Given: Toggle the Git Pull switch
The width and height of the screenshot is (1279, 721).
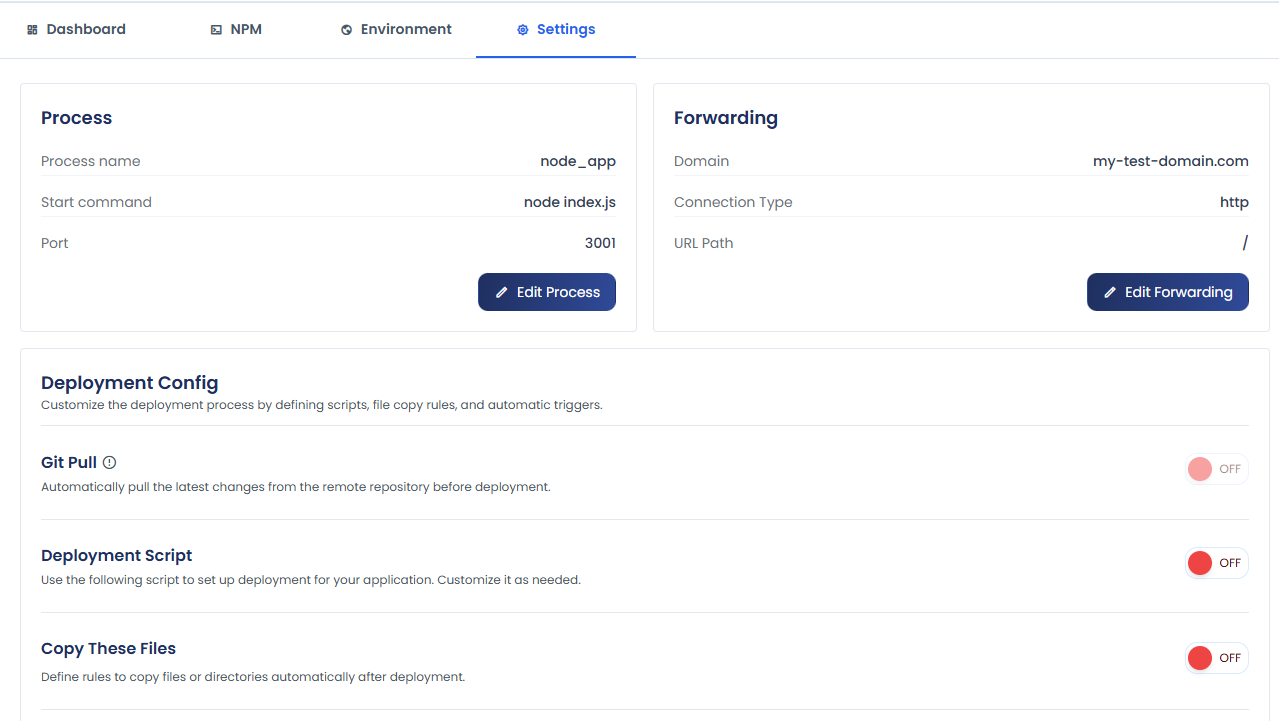Looking at the screenshot, I should (x=1216, y=469).
